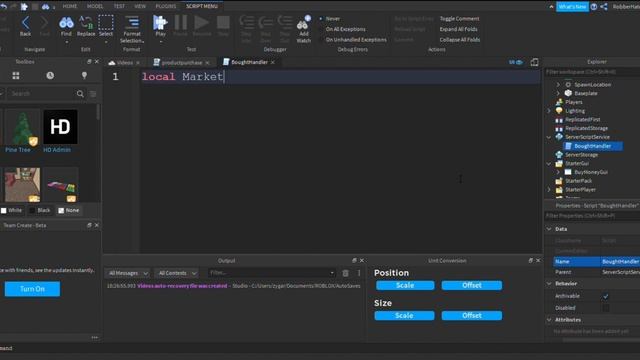Select the Pine Tree toolbox thumbnail
The image size is (640, 360).
click(22, 128)
